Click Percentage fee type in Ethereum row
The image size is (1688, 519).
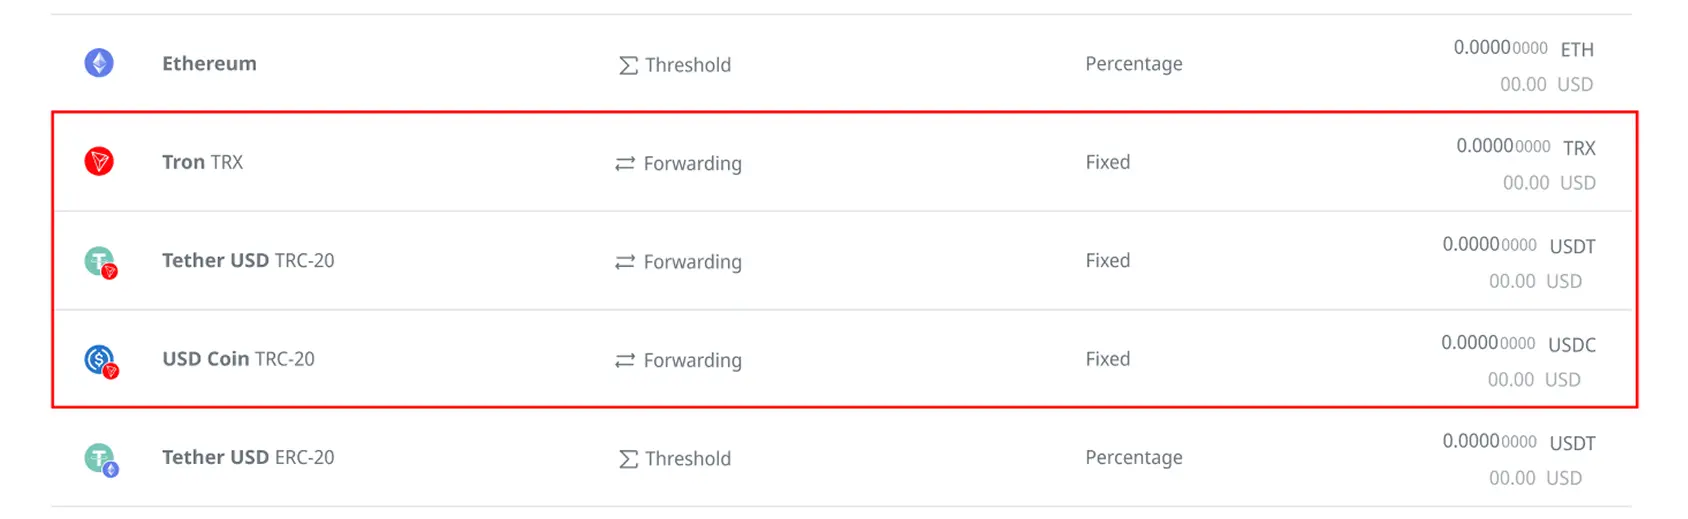click(x=1133, y=64)
